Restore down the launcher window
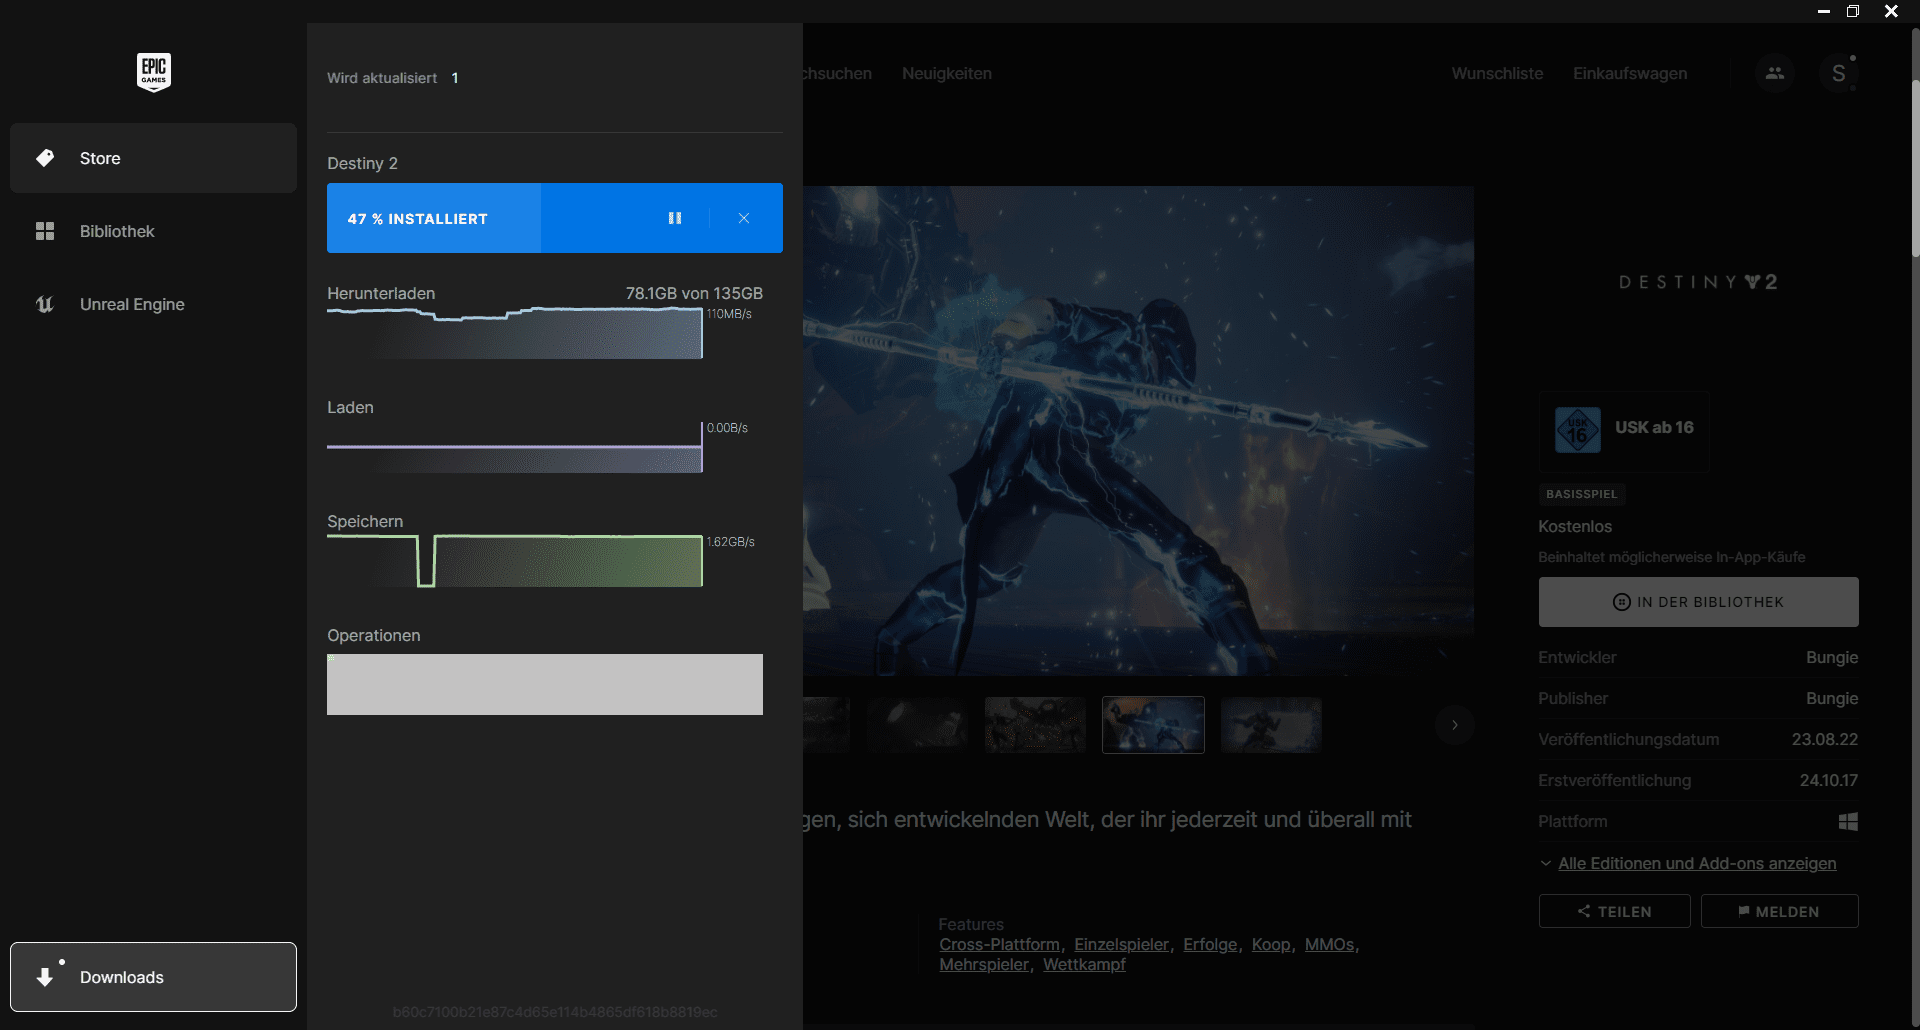 point(1853,11)
